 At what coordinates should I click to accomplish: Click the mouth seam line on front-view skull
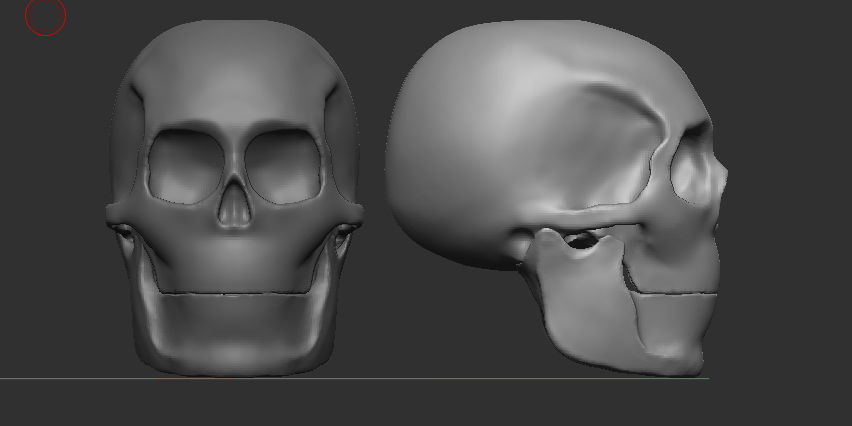(234, 294)
